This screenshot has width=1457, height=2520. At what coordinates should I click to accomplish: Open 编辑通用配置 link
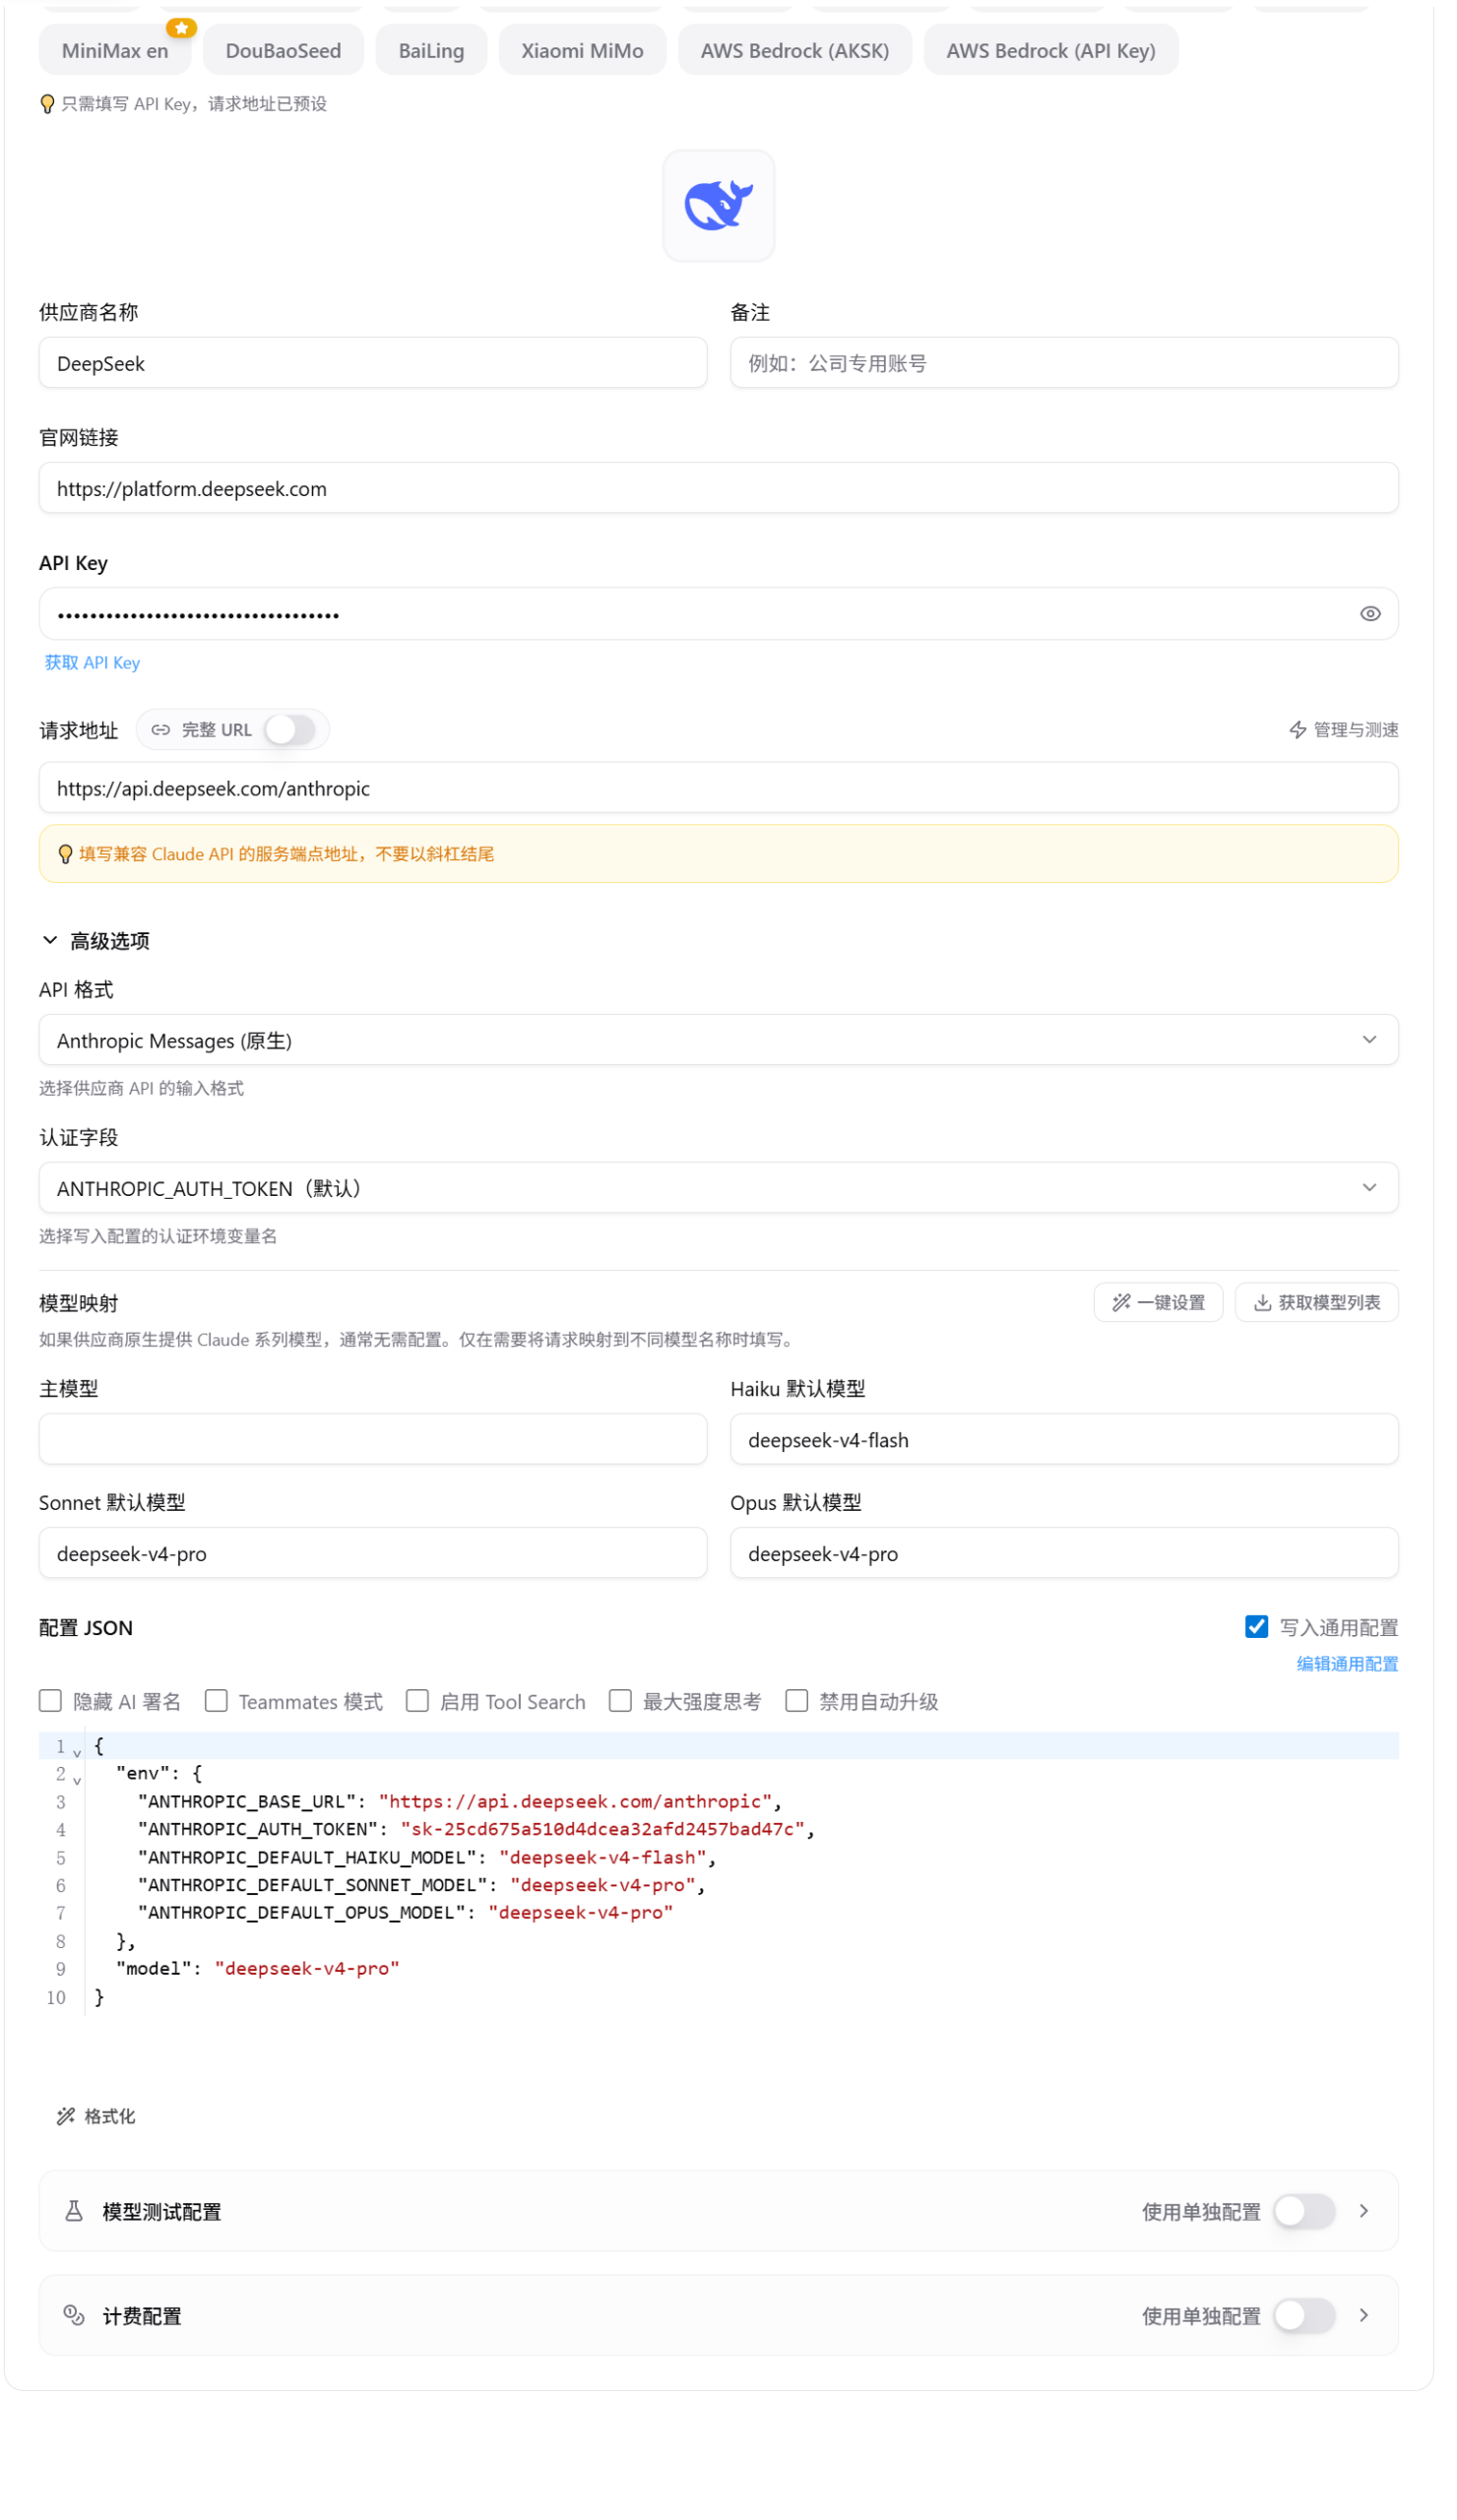pos(1347,1663)
